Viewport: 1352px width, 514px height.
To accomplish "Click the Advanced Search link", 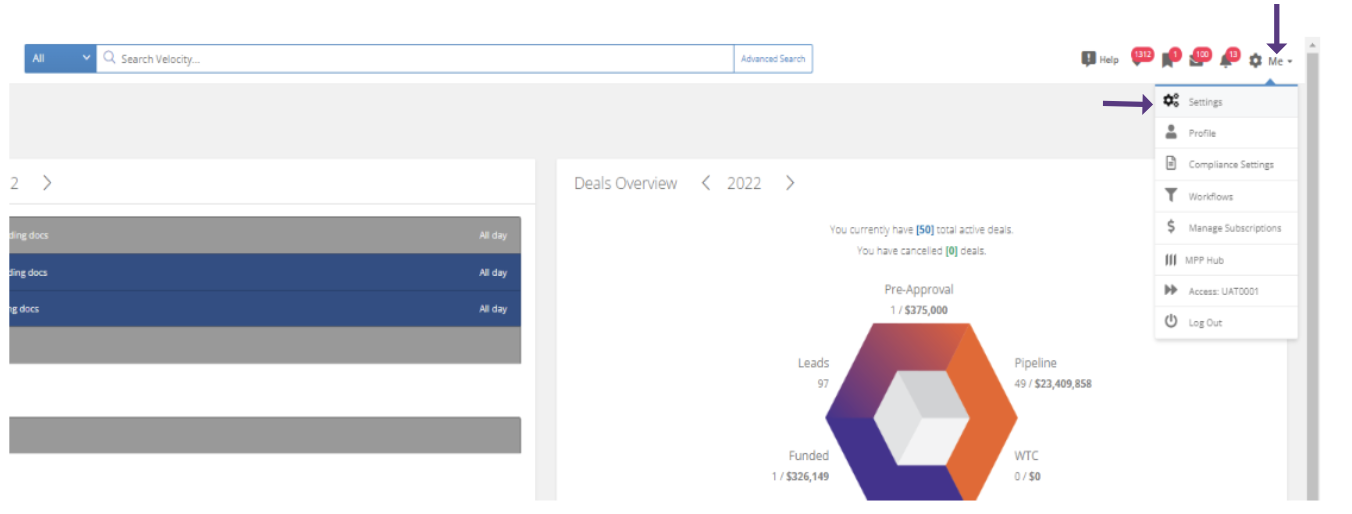I will (x=772, y=59).
